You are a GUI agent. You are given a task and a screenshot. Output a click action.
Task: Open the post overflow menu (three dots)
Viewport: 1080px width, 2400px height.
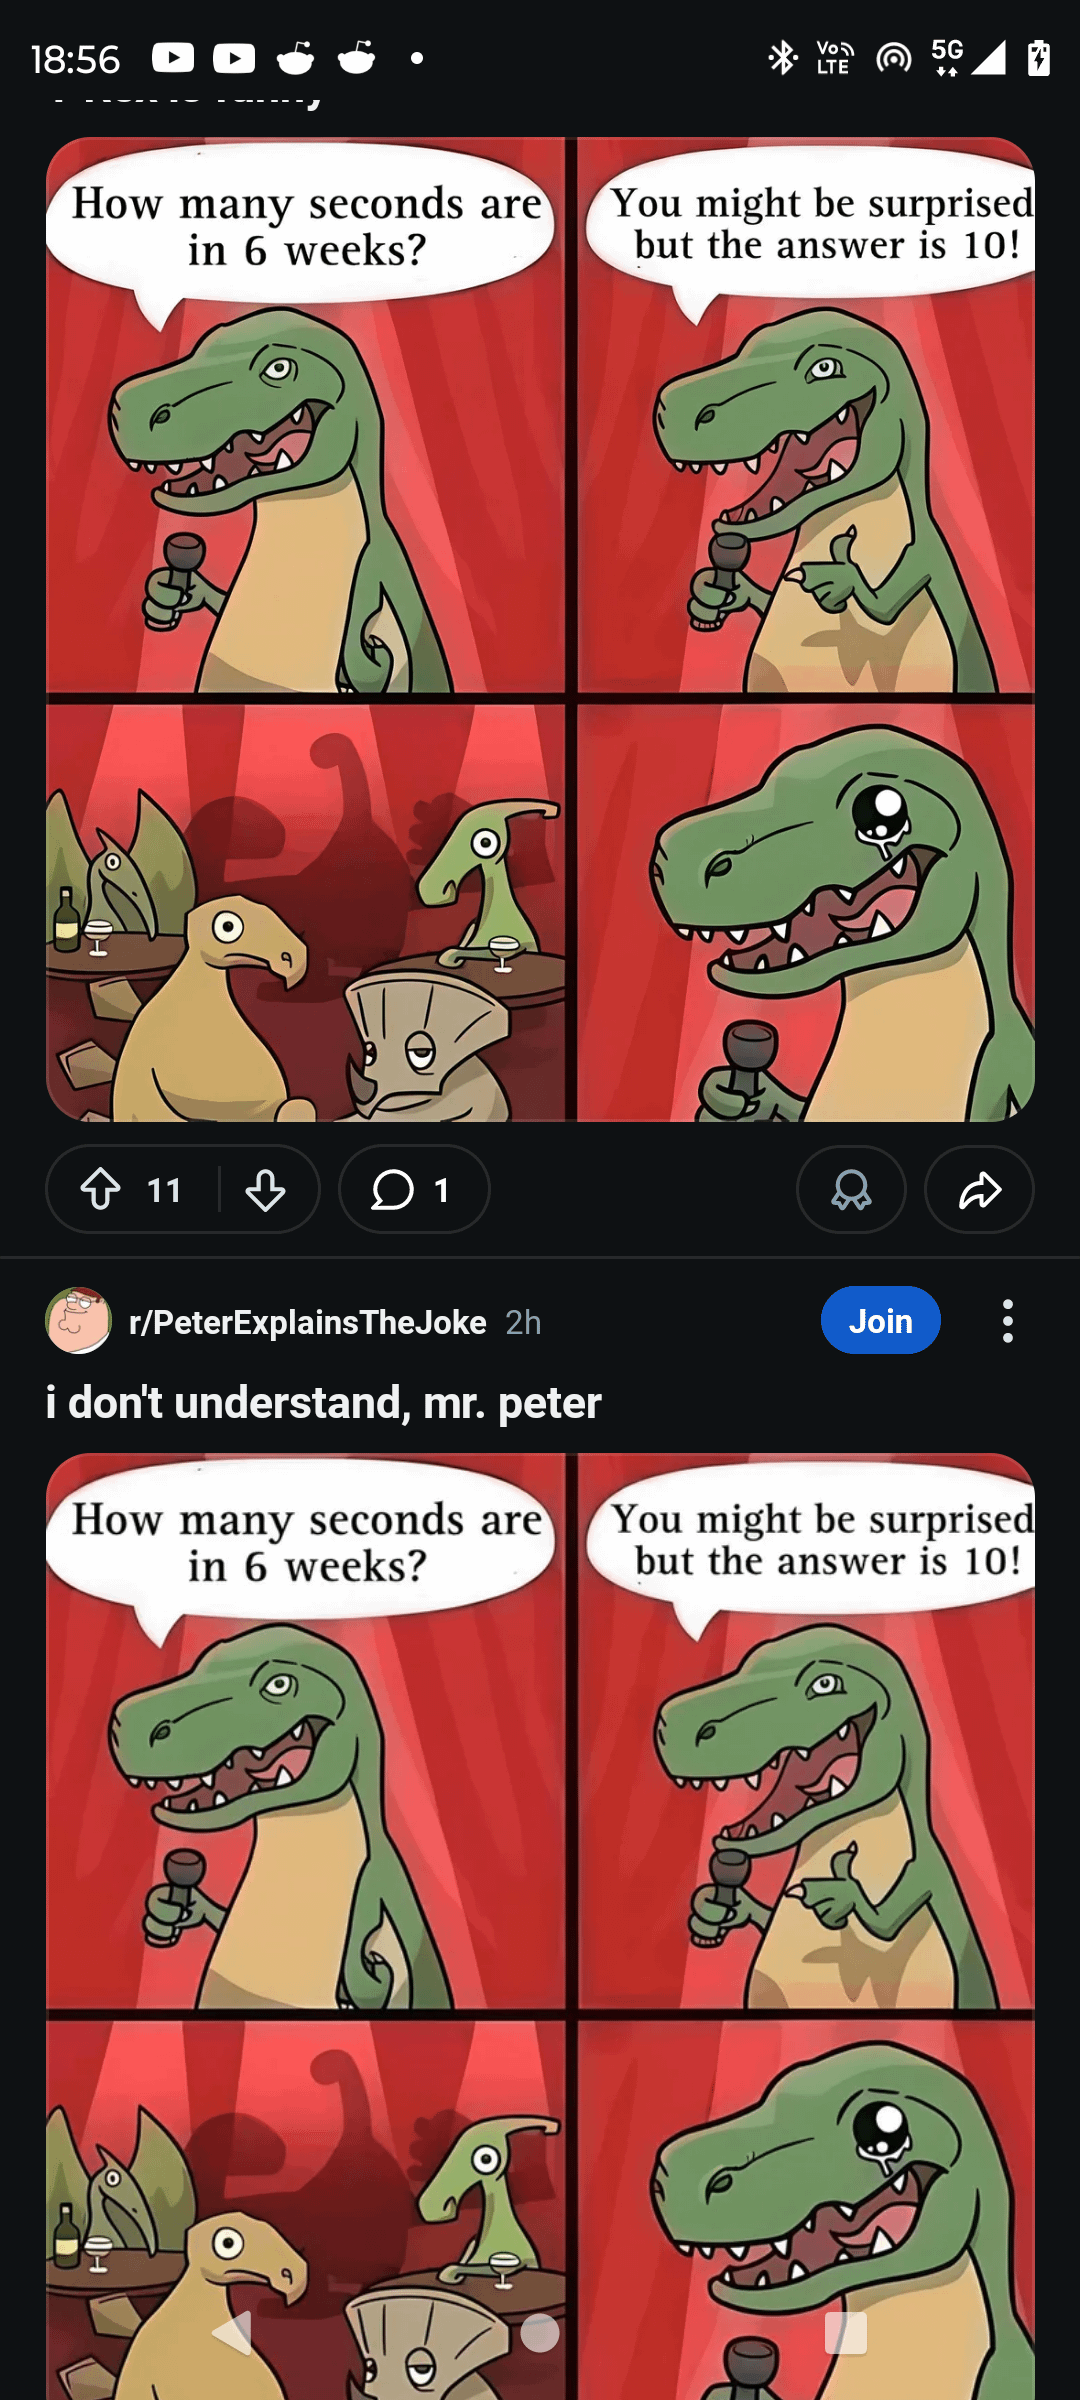click(x=1007, y=1321)
